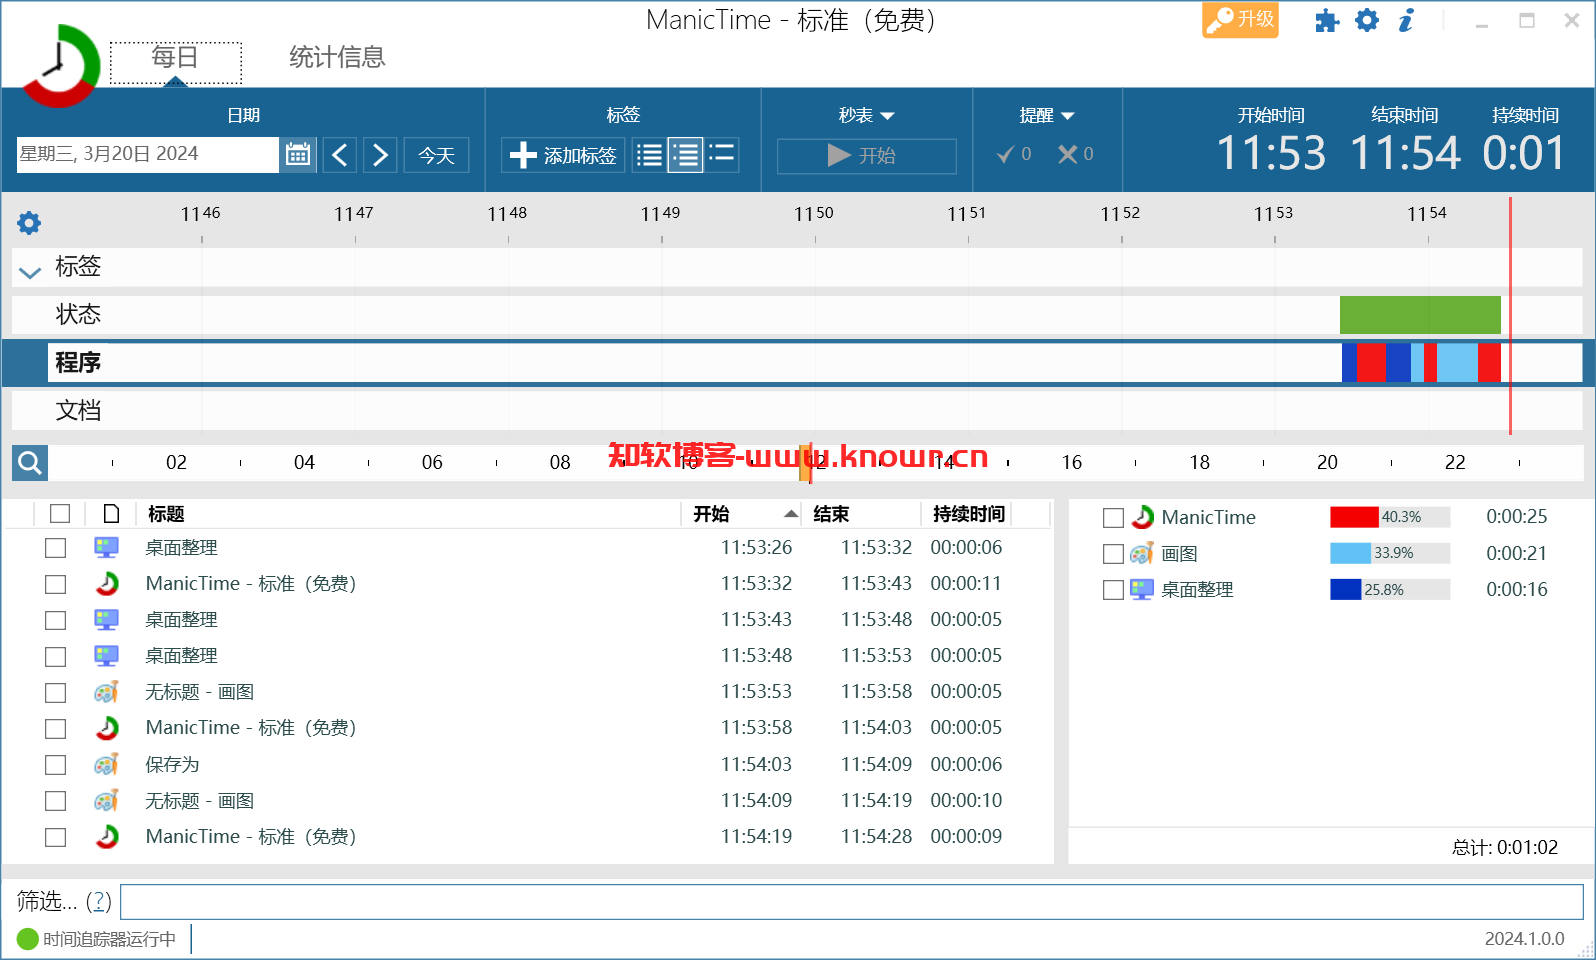Viewport: 1596px width, 960px height.
Task: Open the filter help (?) link
Action: (x=98, y=902)
